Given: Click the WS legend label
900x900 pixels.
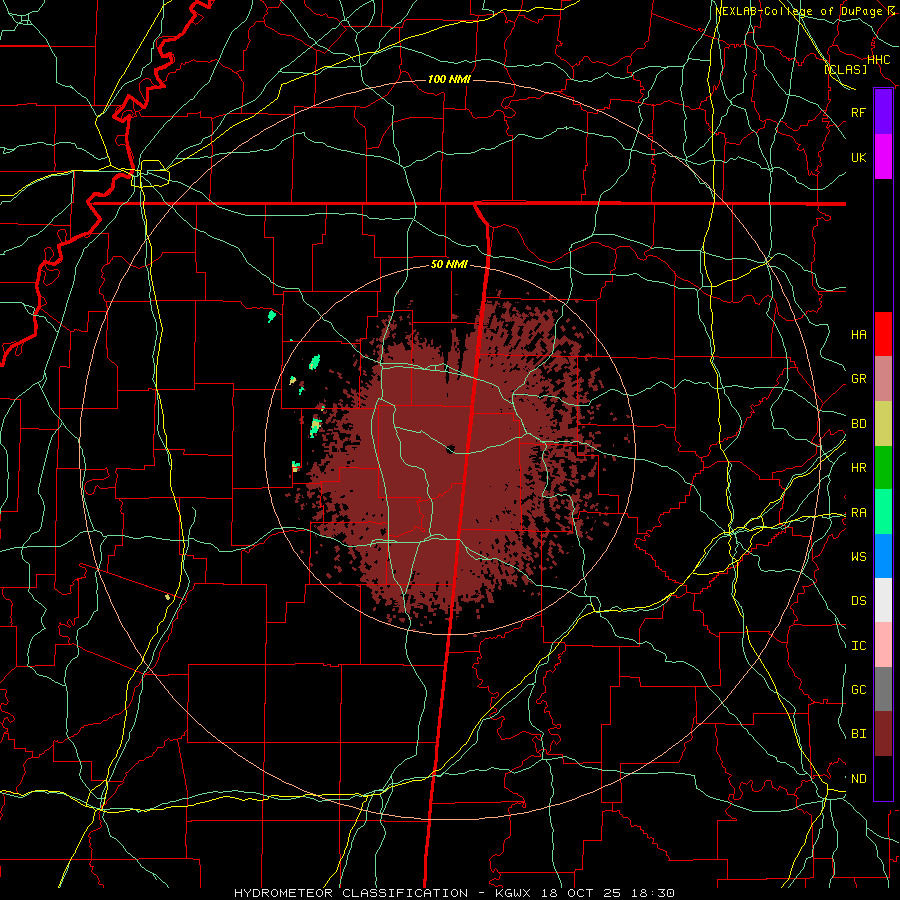Looking at the screenshot, I should pos(858,556).
